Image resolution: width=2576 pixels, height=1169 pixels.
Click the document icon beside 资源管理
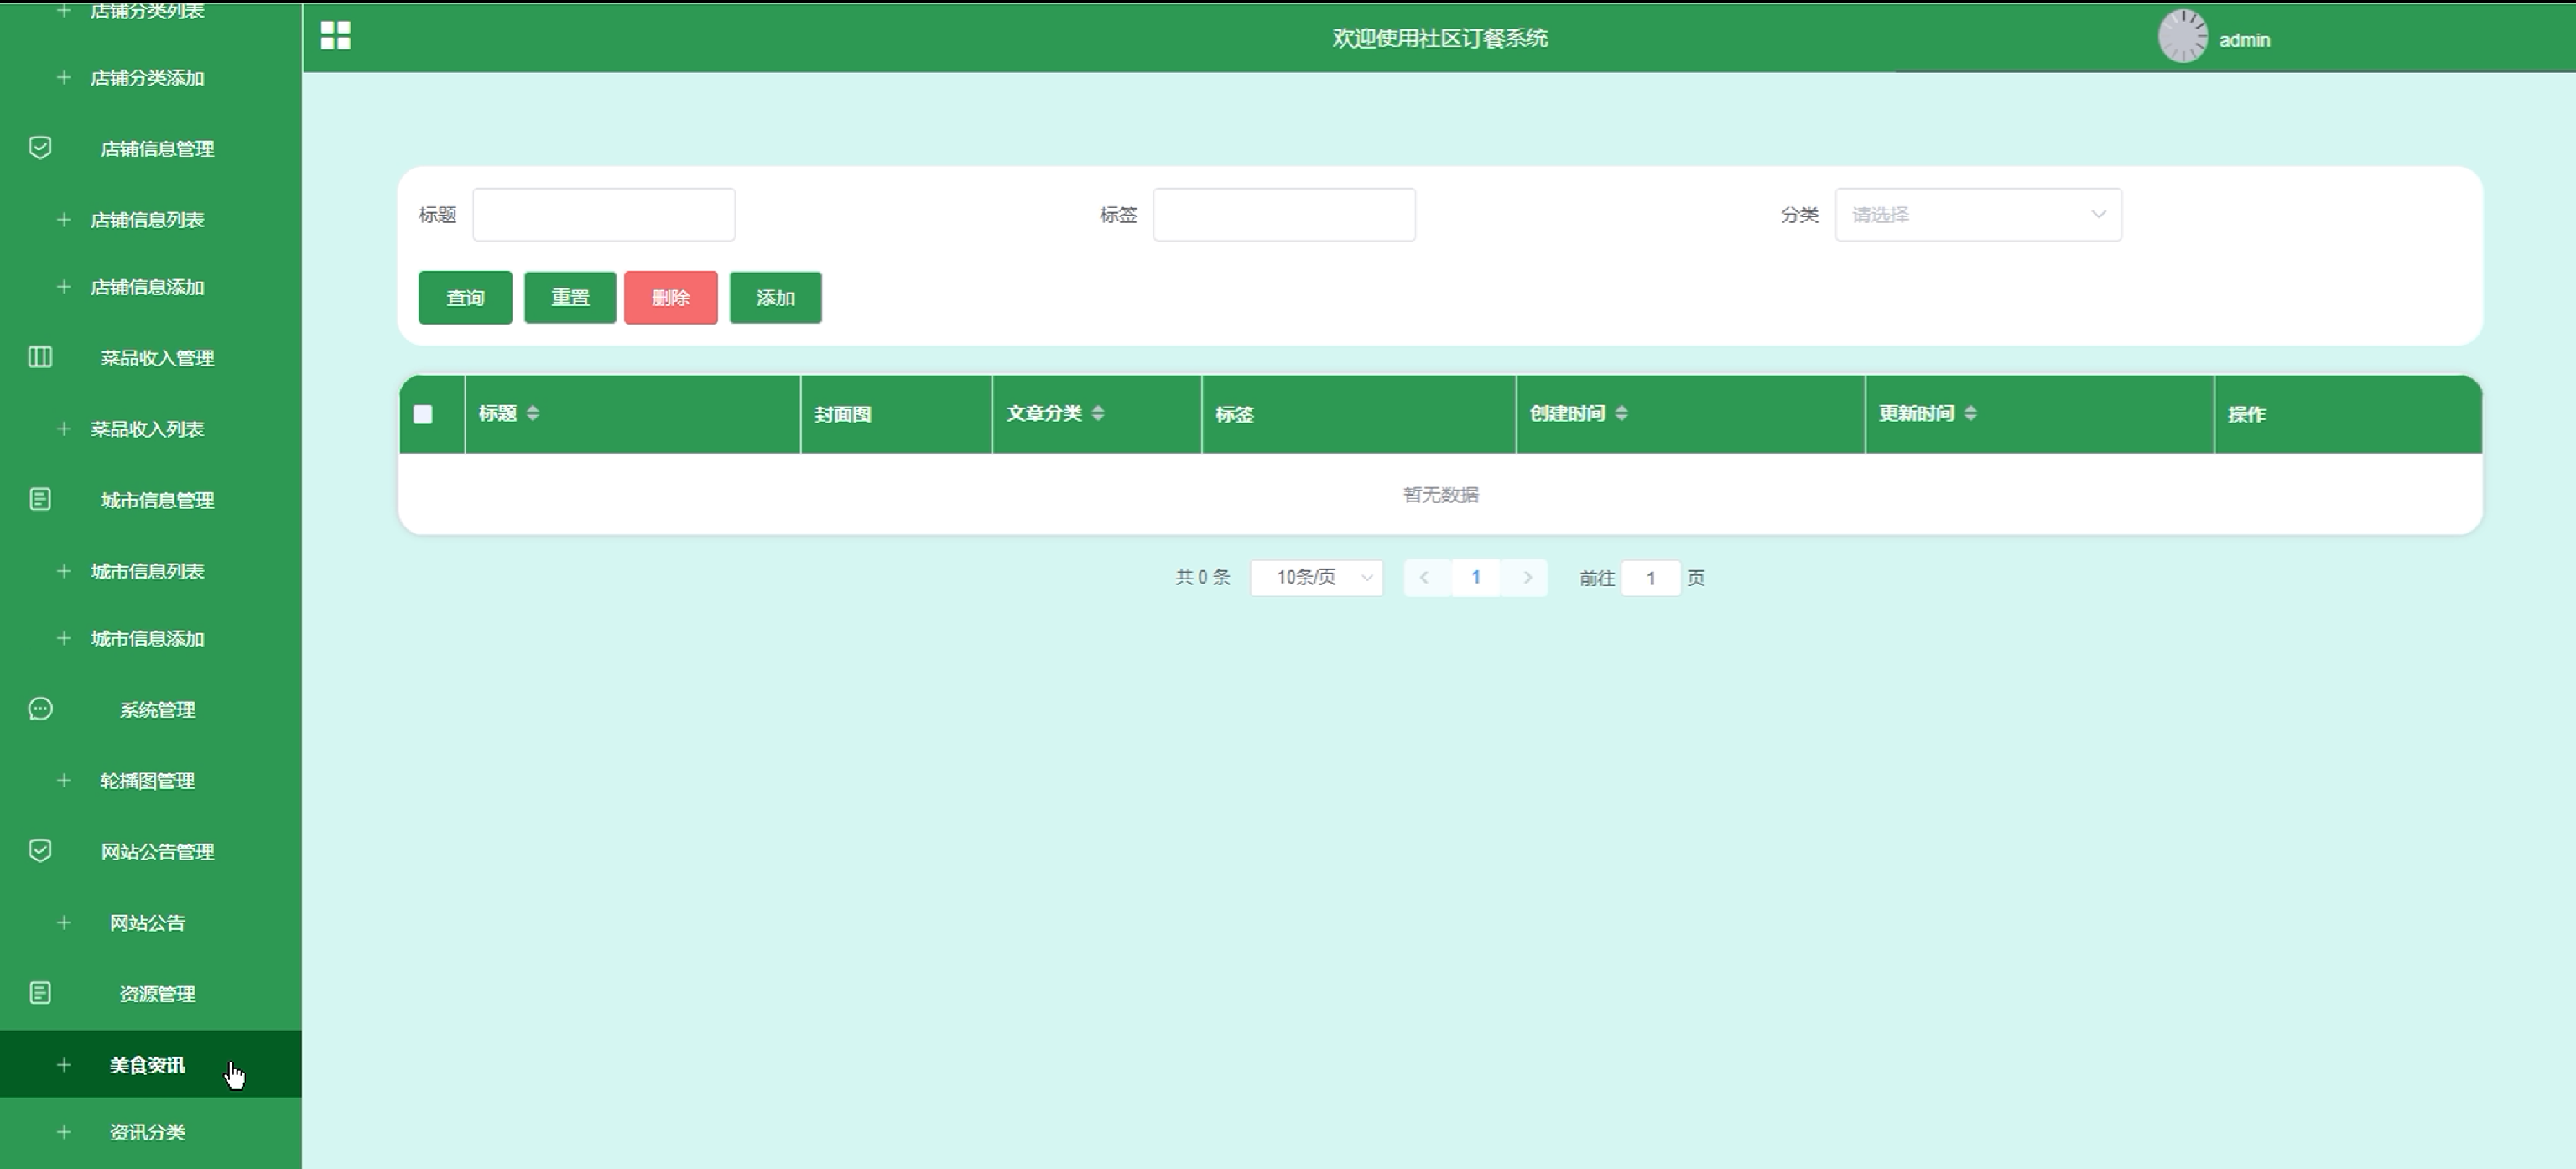[40, 993]
